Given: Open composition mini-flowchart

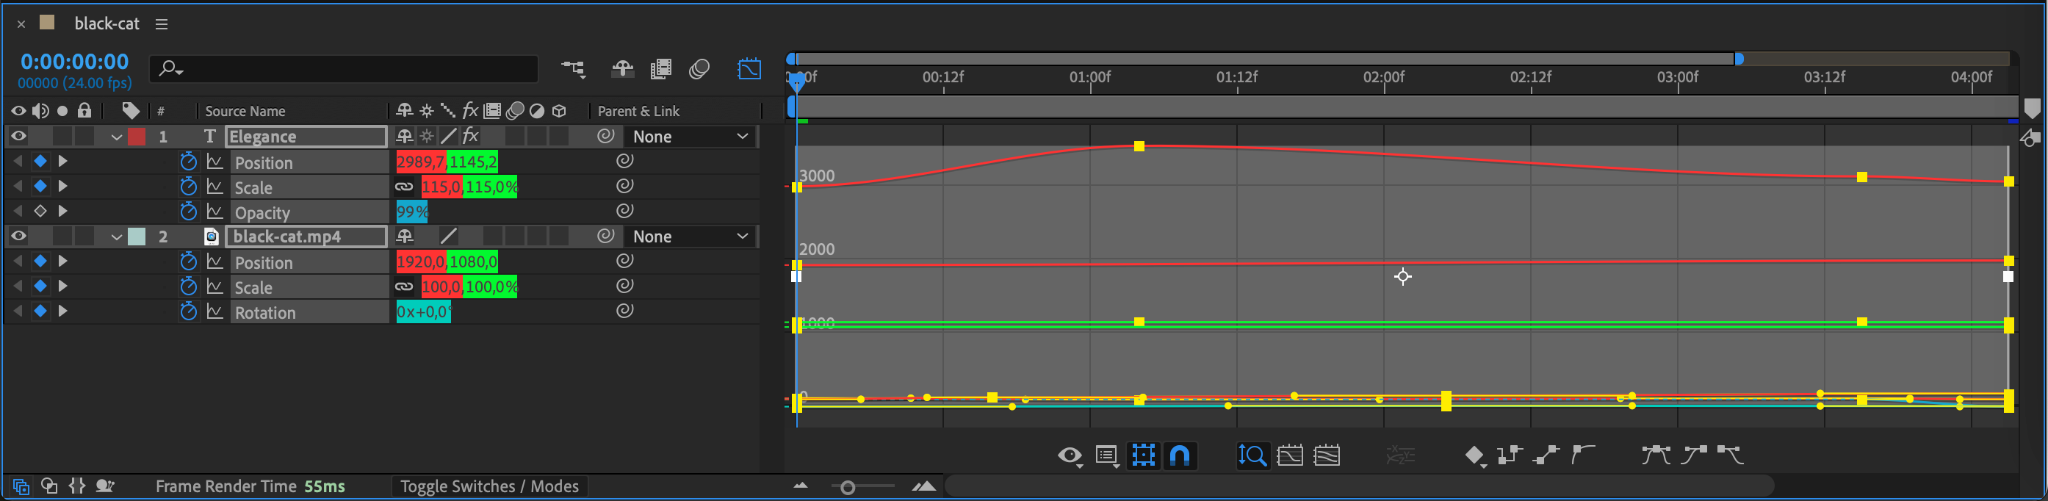Looking at the screenshot, I should point(573,68).
